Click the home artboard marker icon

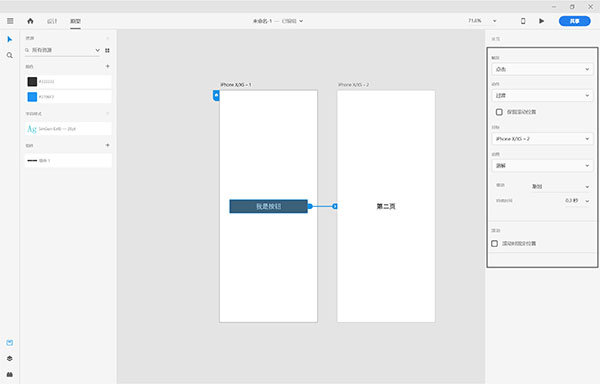pos(216,95)
